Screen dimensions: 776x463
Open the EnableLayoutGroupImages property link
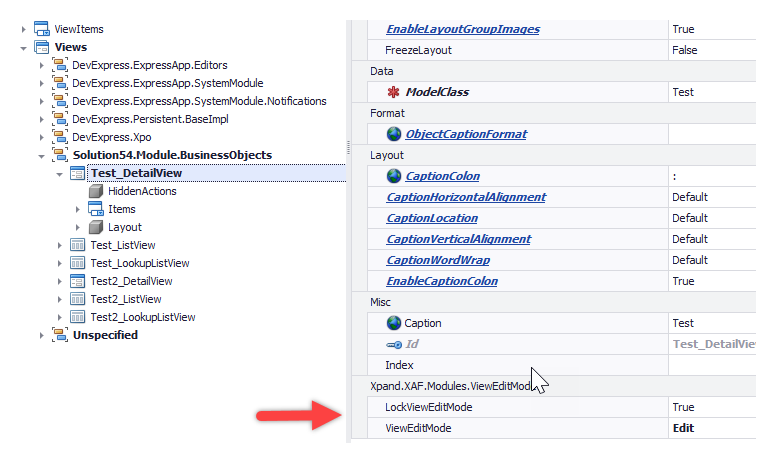(463, 29)
